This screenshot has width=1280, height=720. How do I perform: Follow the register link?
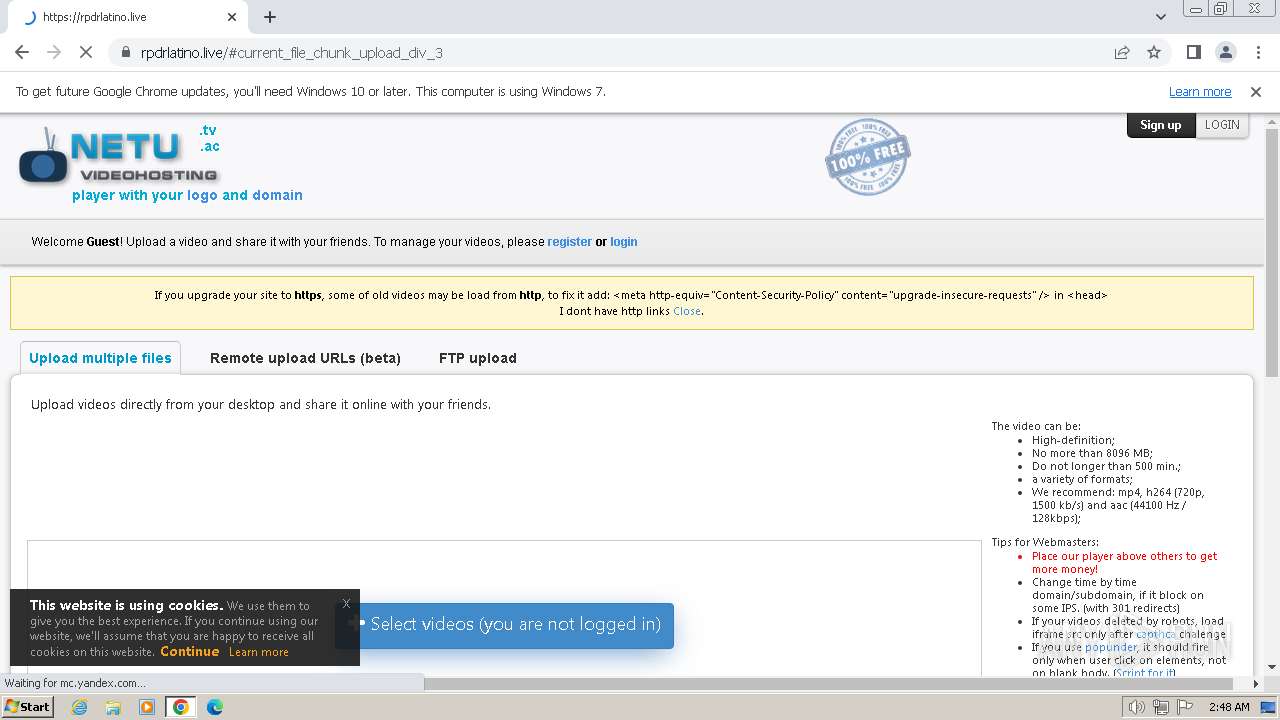pyautogui.click(x=569, y=242)
